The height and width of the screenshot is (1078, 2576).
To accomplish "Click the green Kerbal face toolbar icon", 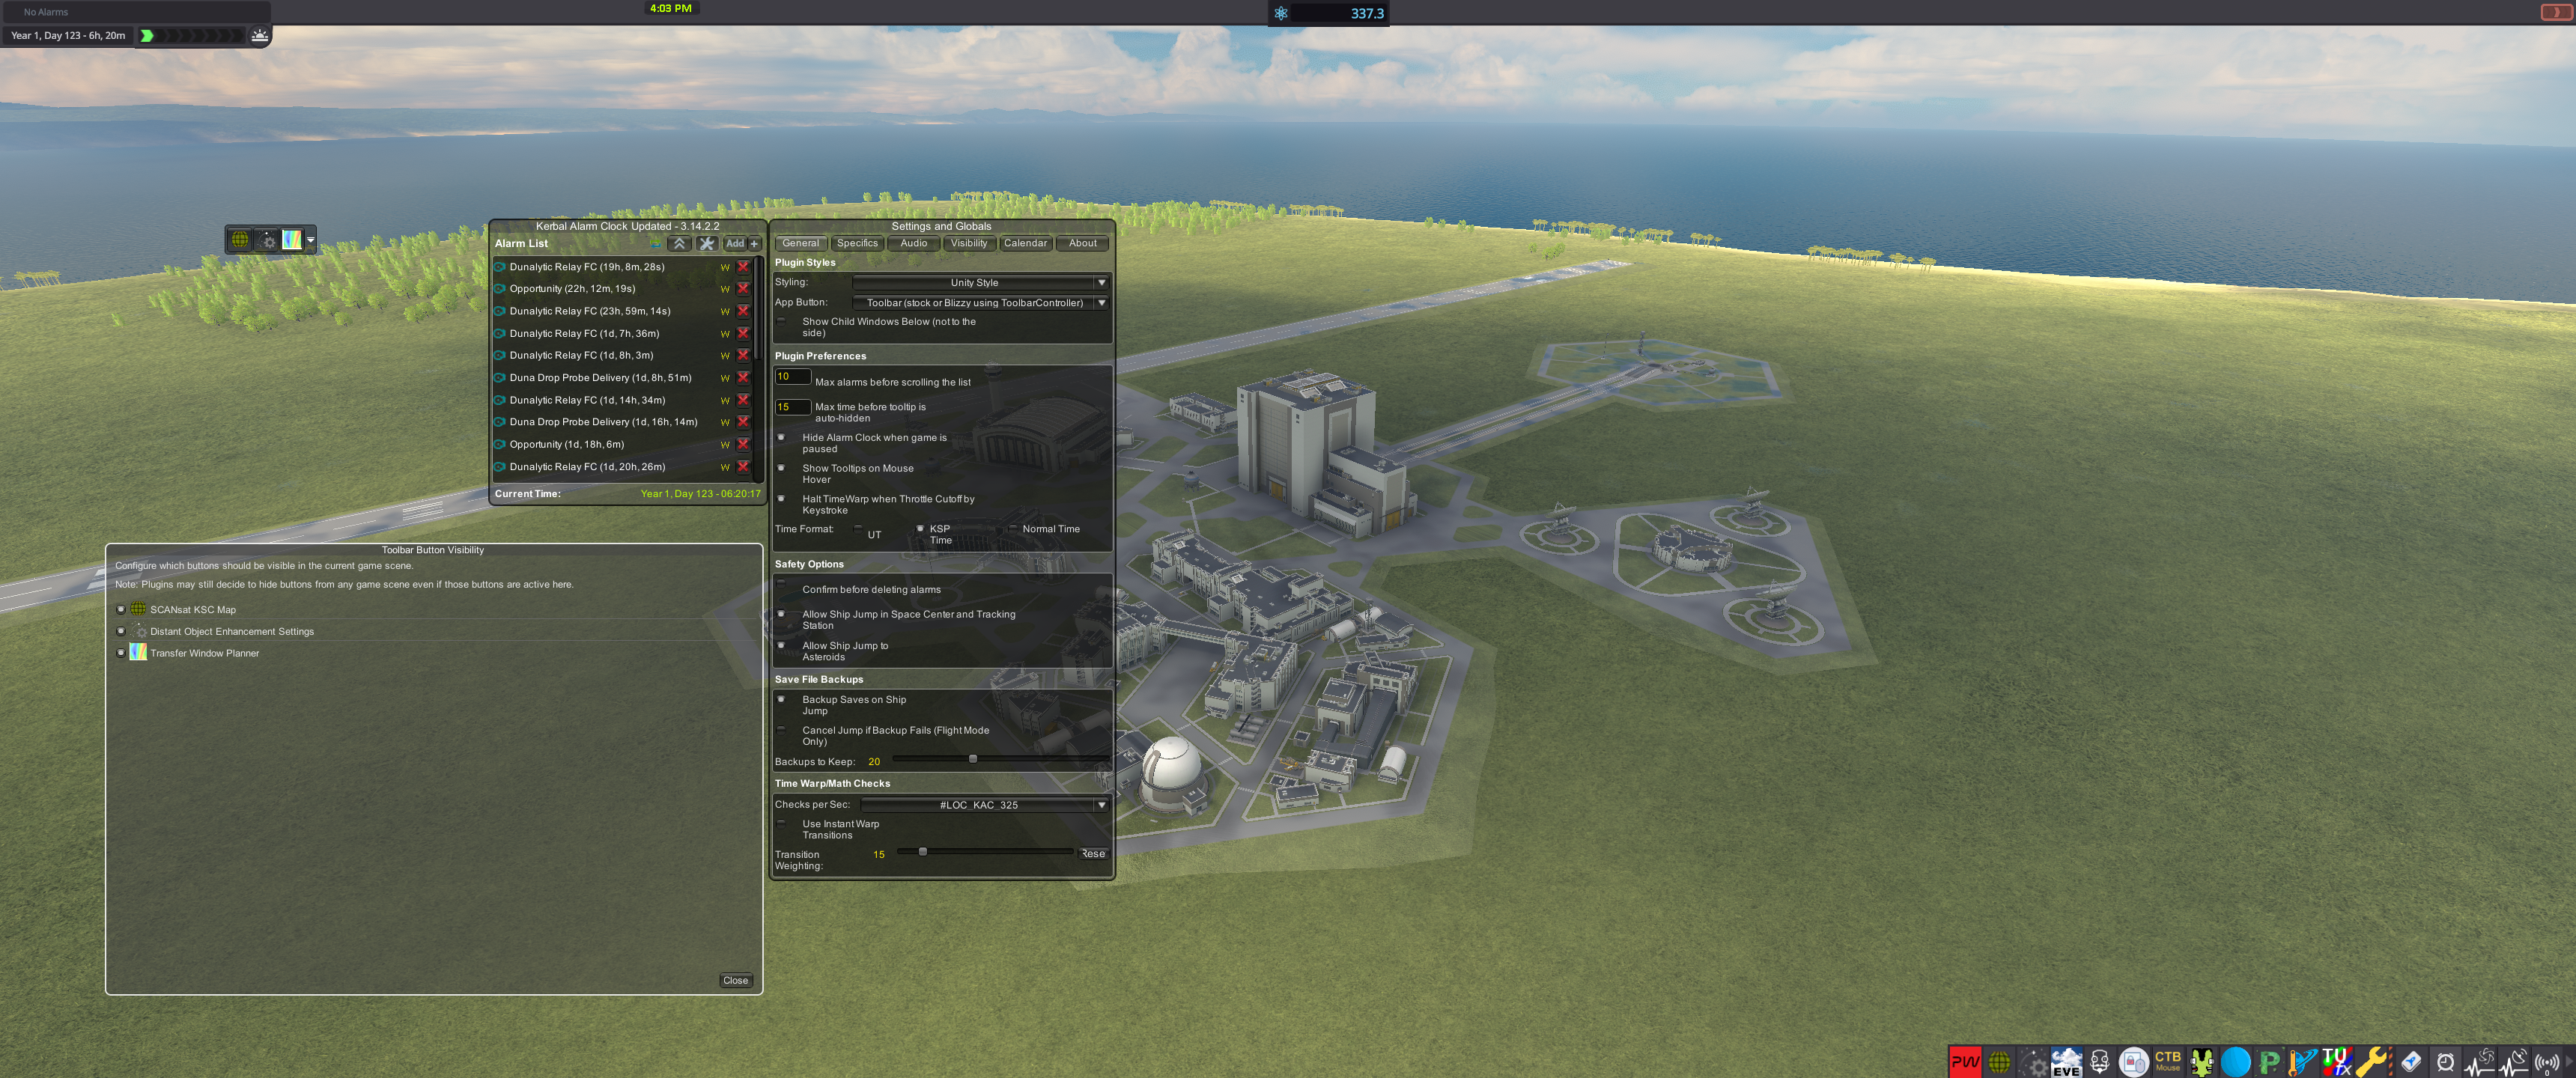I will tap(2202, 1061).
